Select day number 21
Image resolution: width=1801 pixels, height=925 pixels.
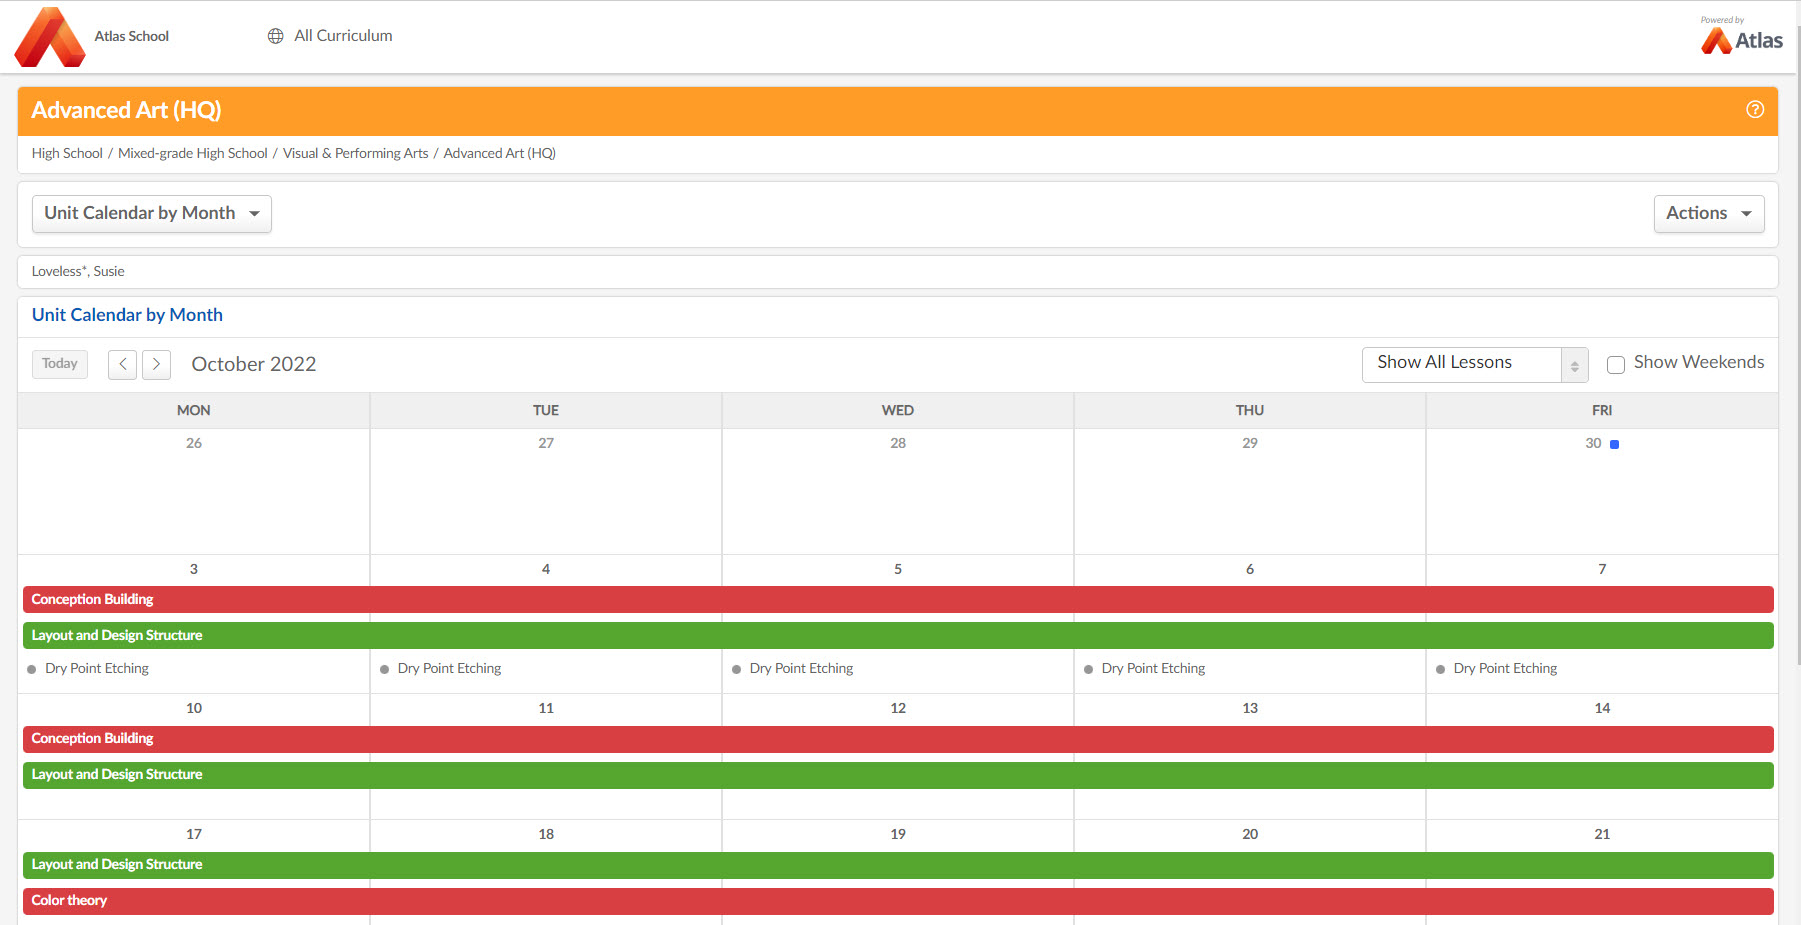click(1602, 834)
